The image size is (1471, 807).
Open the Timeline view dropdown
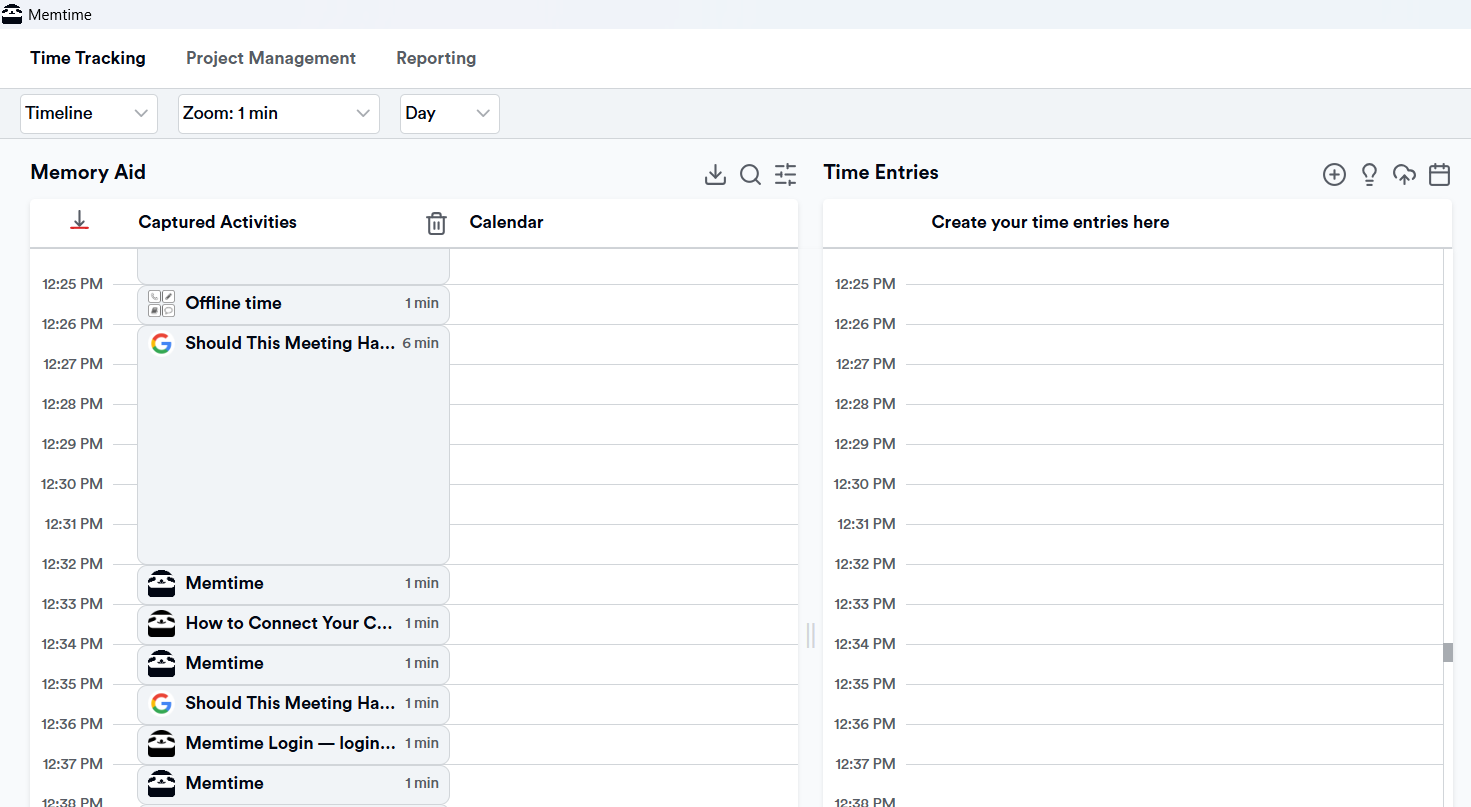point(88,113)
